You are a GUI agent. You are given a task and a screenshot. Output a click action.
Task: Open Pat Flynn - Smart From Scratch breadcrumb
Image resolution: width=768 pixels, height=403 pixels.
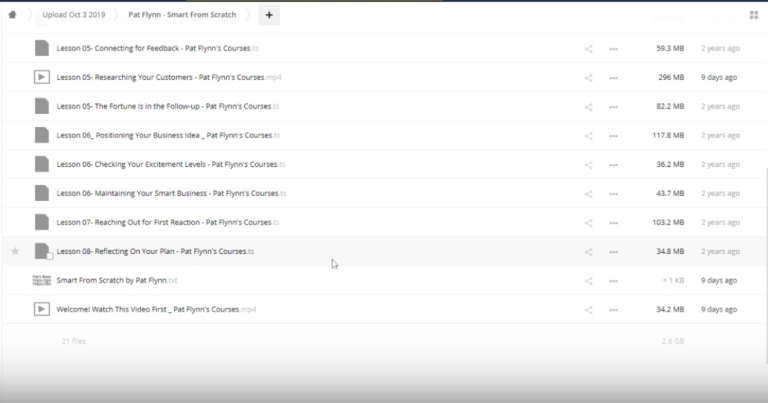click(182, 15)
